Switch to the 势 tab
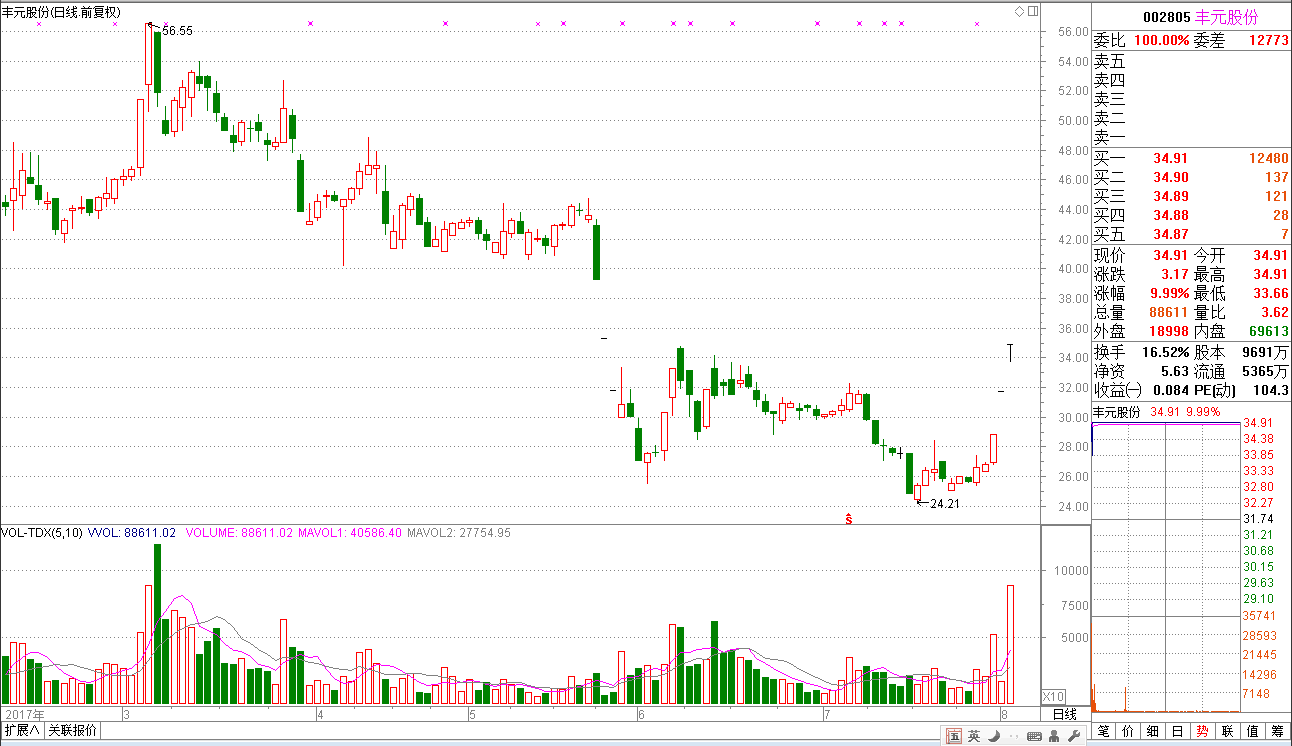Image resolution: width=1292 pixels, height=746 pixels. (x=1202, y=731)
